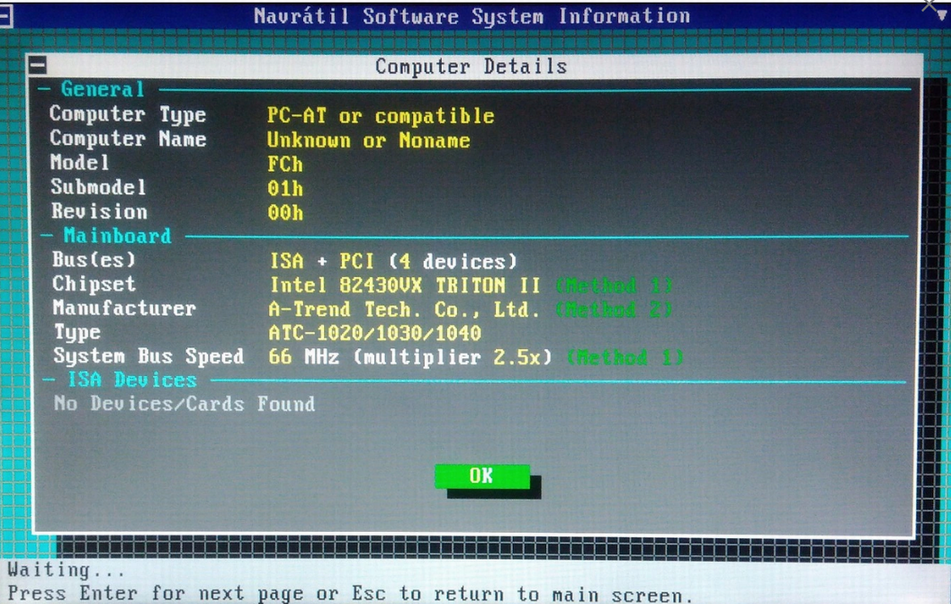Click the Bus(es) label
Image resolution: width=951 pixels, height=604 pixels.
94,260
